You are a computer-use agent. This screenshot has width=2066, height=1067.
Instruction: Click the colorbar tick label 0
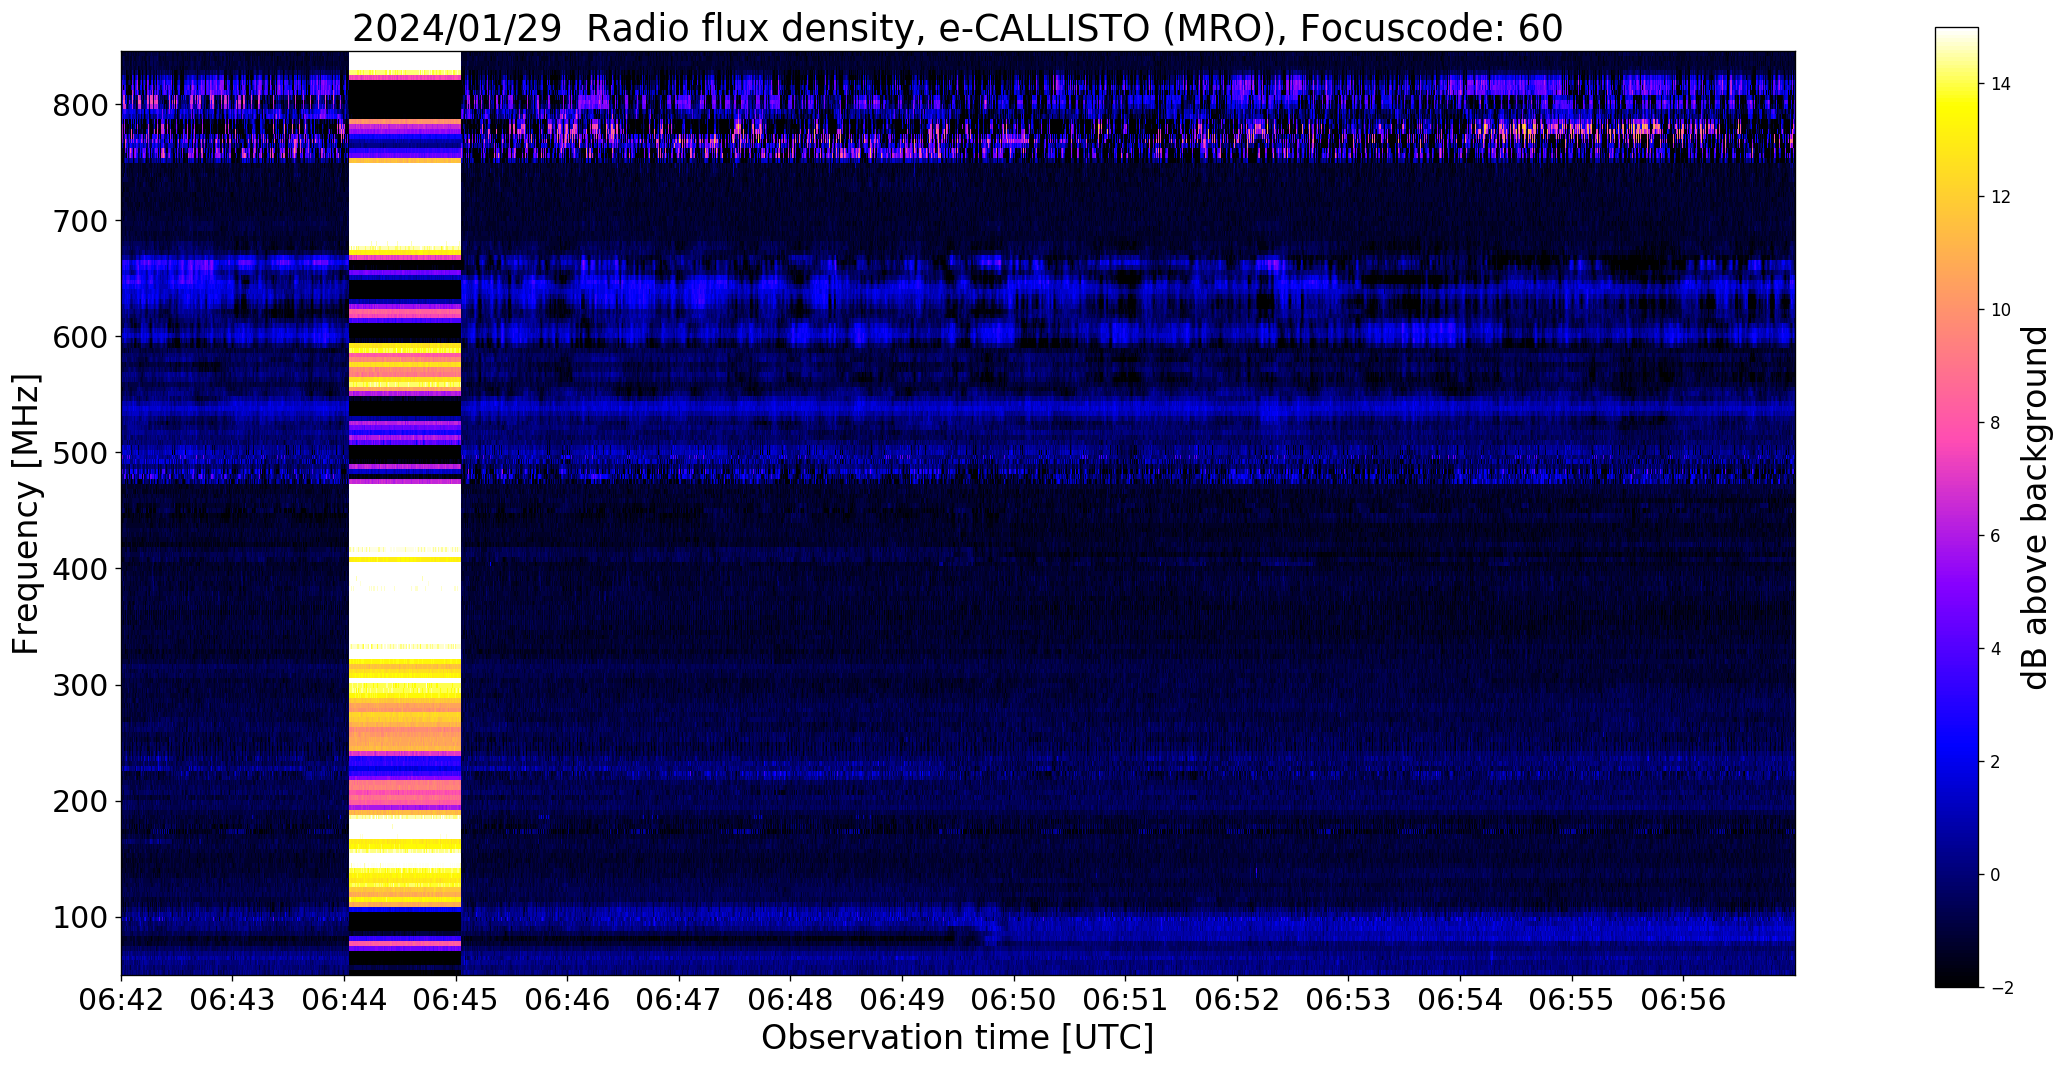click(x=1996, y=875)
